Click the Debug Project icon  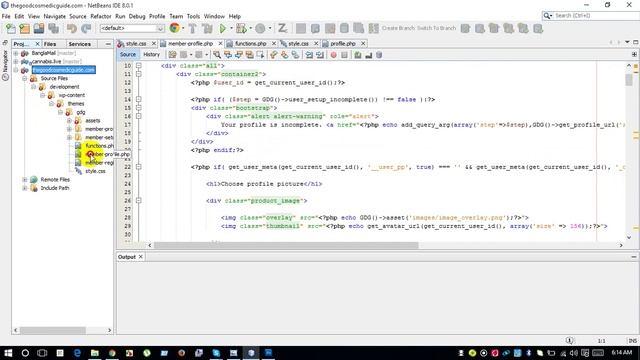(x=241, y=28)
